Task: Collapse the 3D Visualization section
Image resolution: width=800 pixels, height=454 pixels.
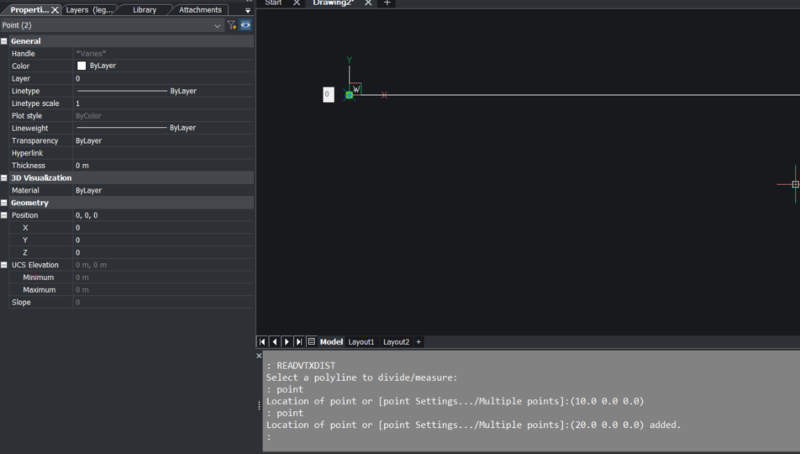Action: pos(5,178)
